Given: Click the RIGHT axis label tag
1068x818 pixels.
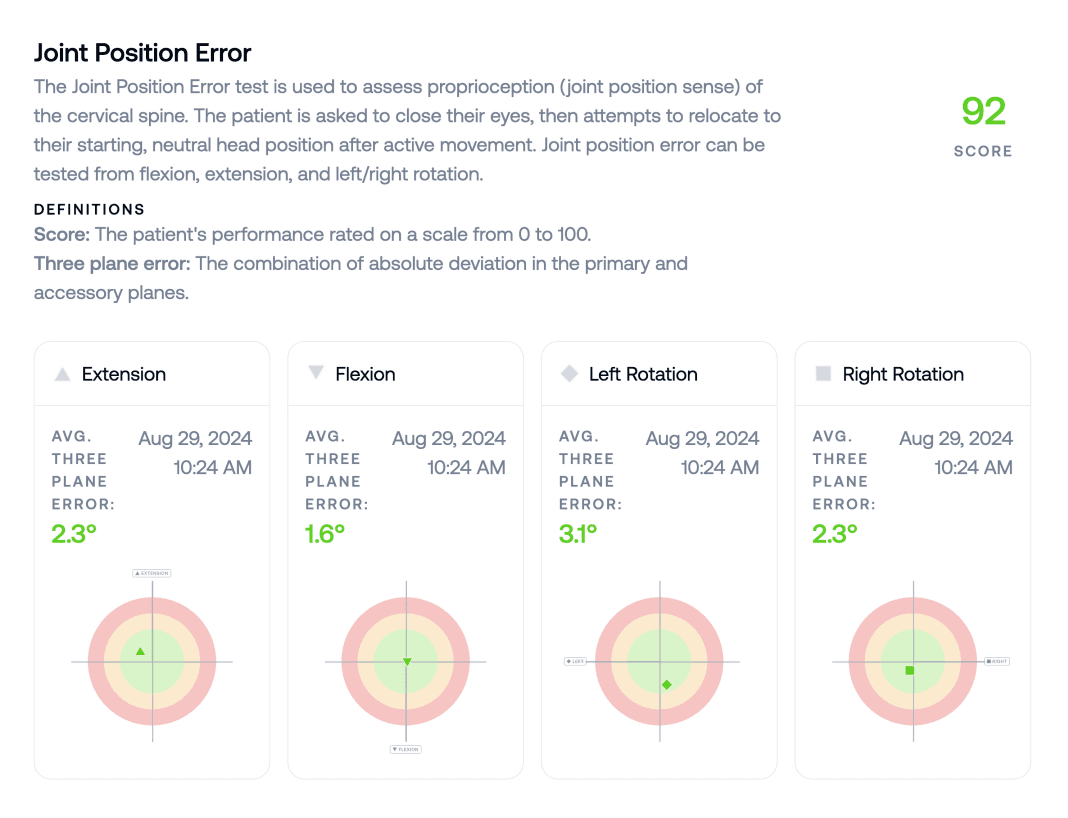Looking at the screenshot, I should [996, 661].
